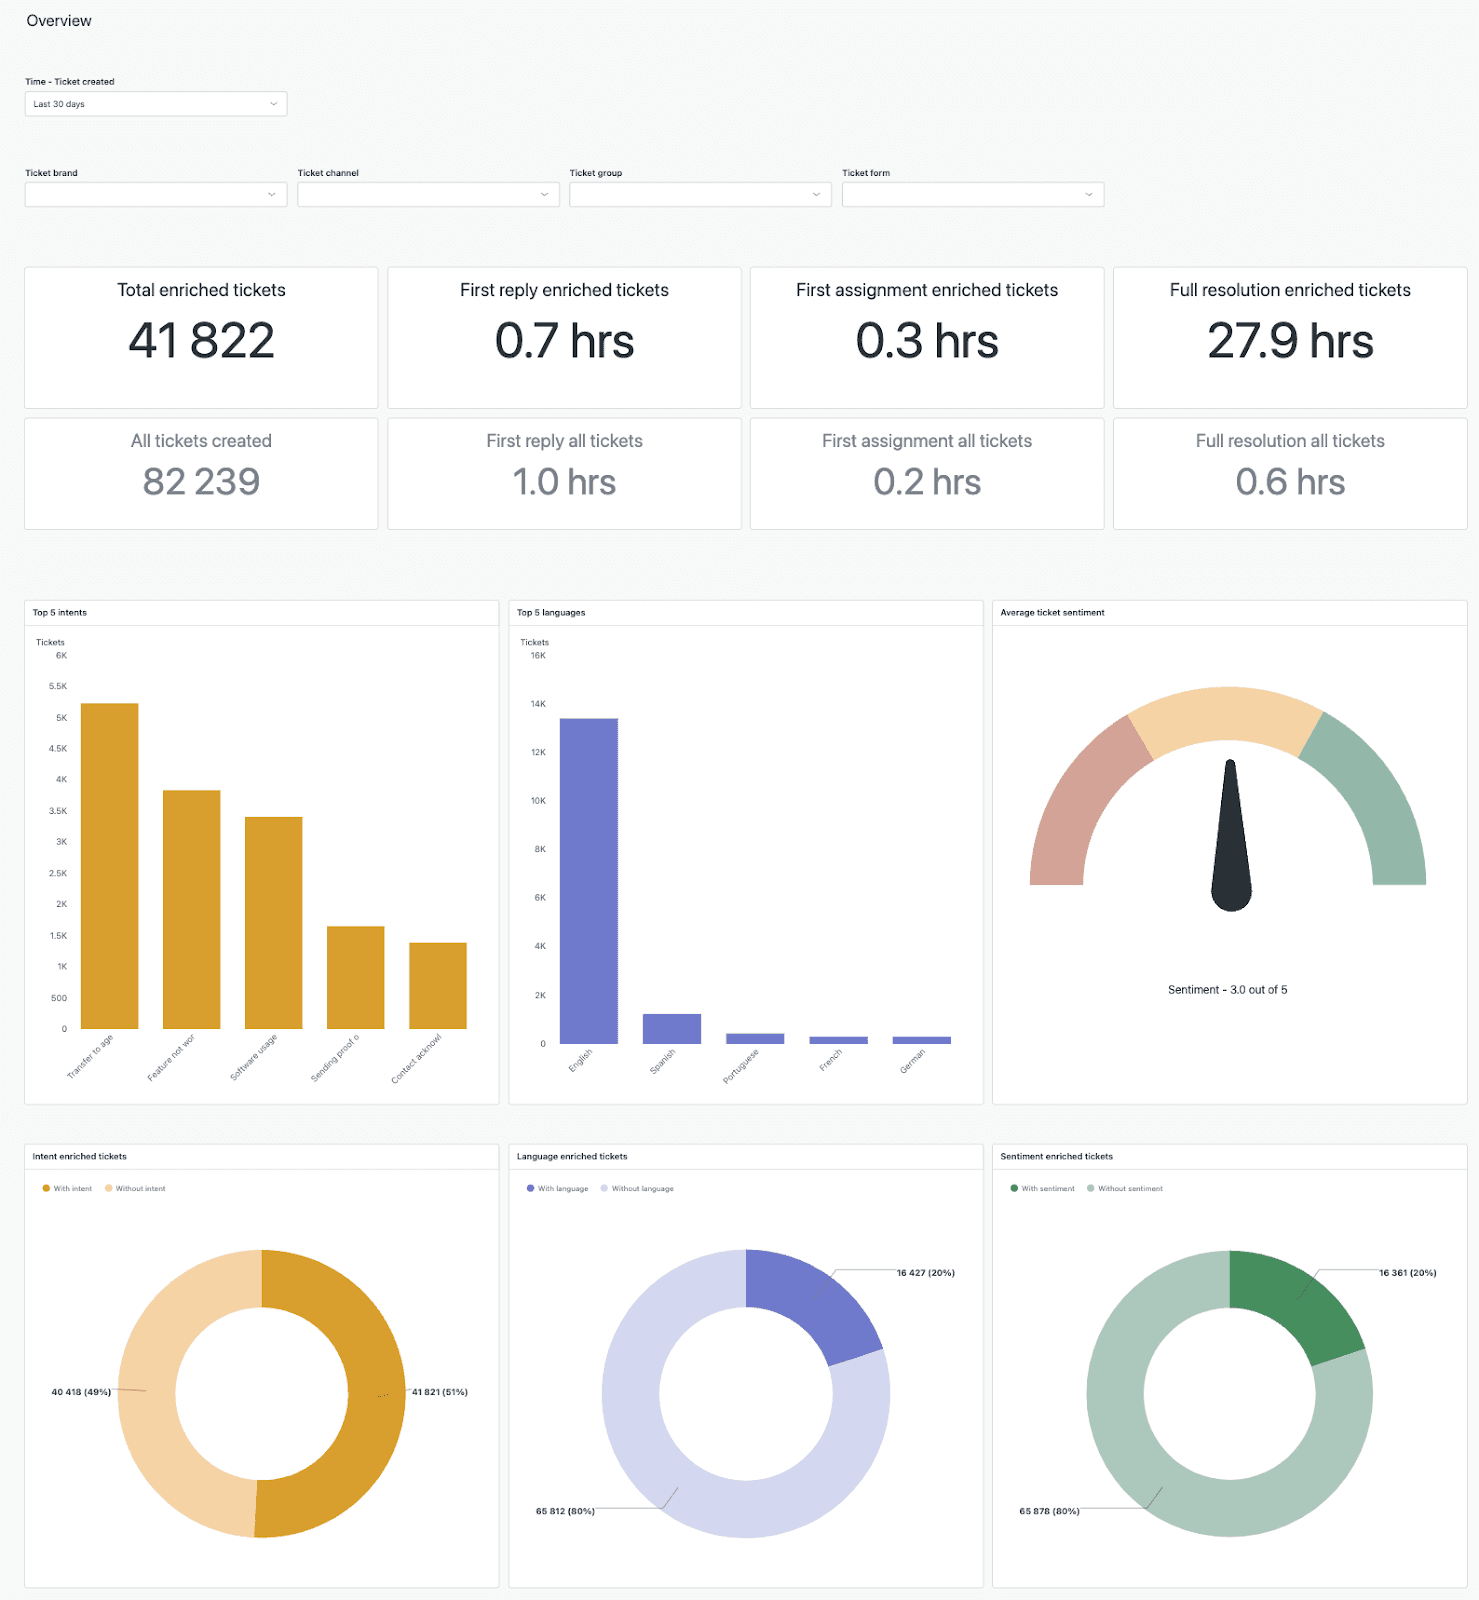1479x1600 pixels.
Task: Open the Time - Ticket created dropdown
Action: click(x=156, y=104)
